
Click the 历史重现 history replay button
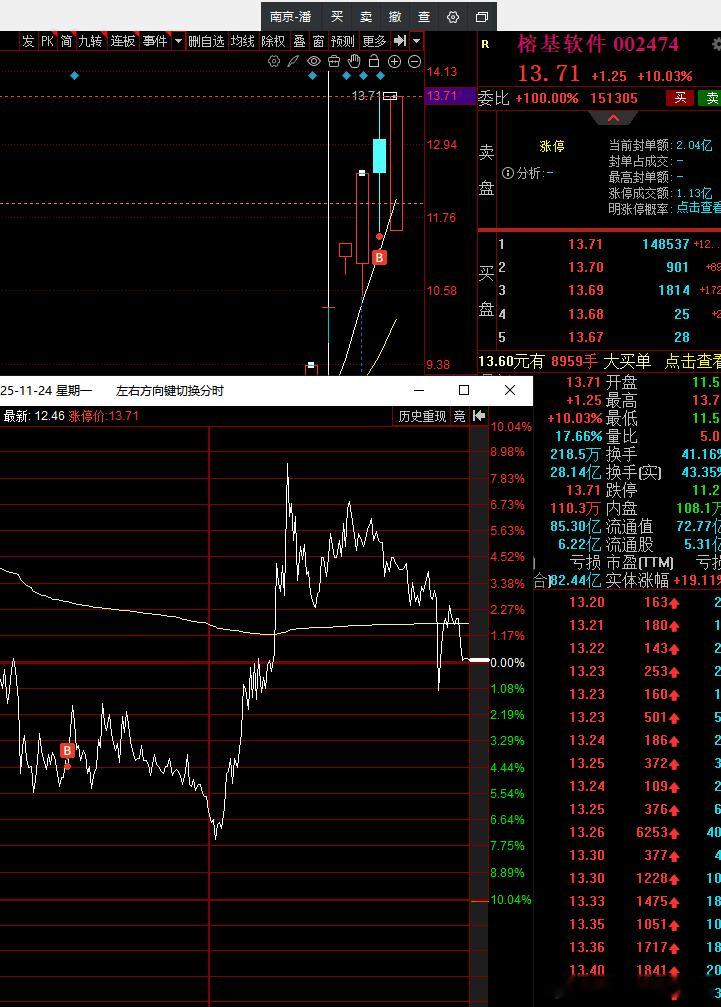422,416
